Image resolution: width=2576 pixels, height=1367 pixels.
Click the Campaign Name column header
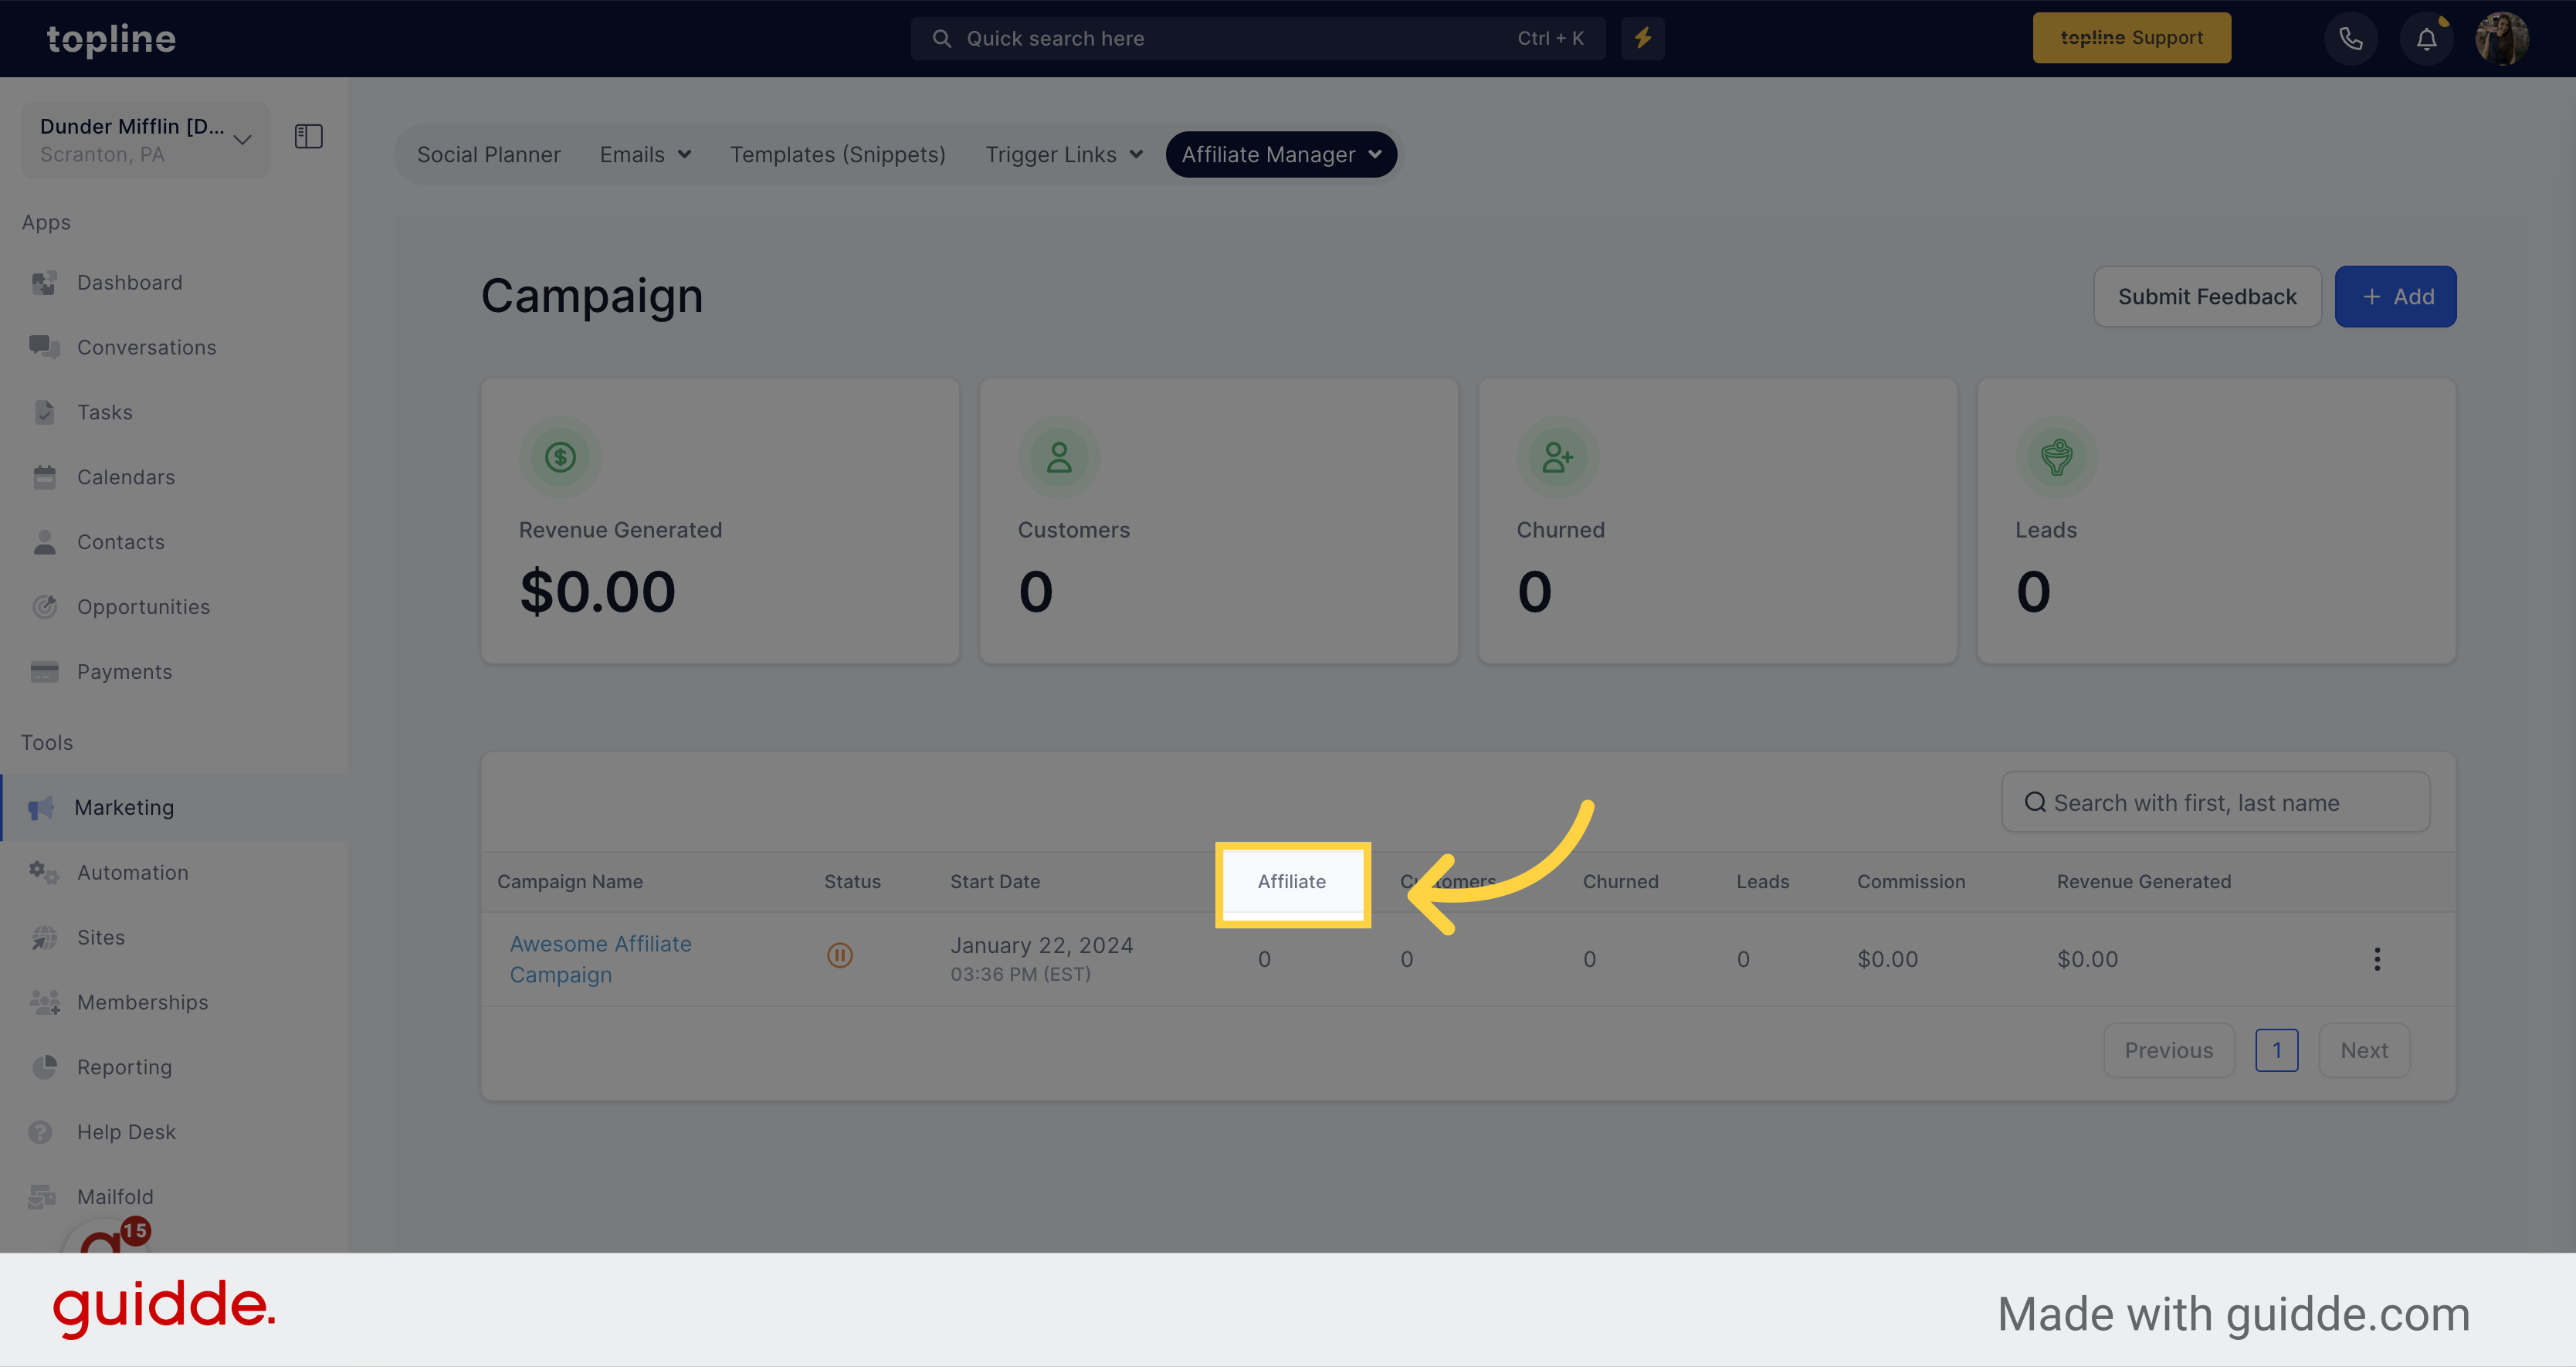(570, 882)
